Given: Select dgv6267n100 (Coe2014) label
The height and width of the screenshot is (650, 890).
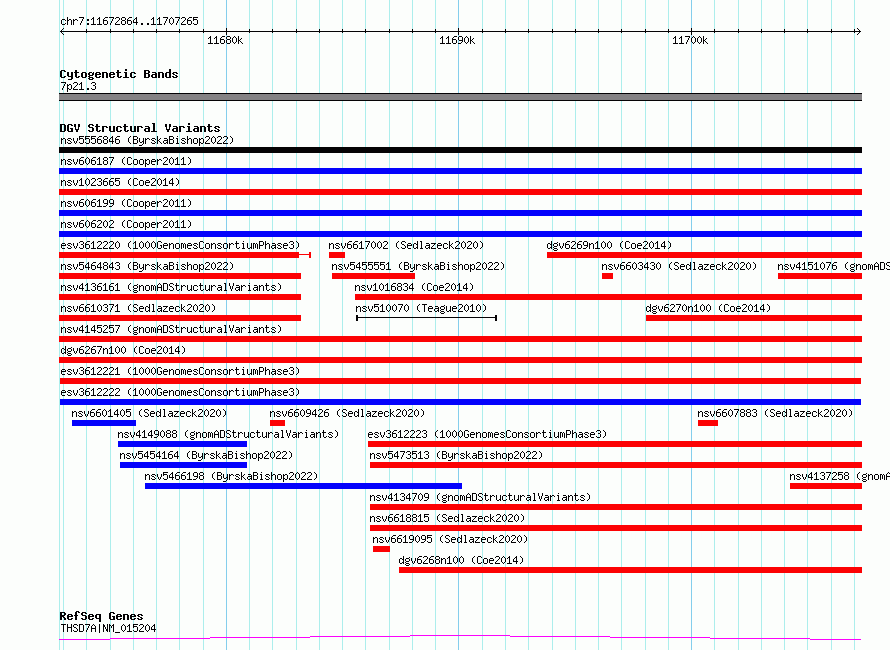Looking at the screenshot, I should (x=123, y=350).
